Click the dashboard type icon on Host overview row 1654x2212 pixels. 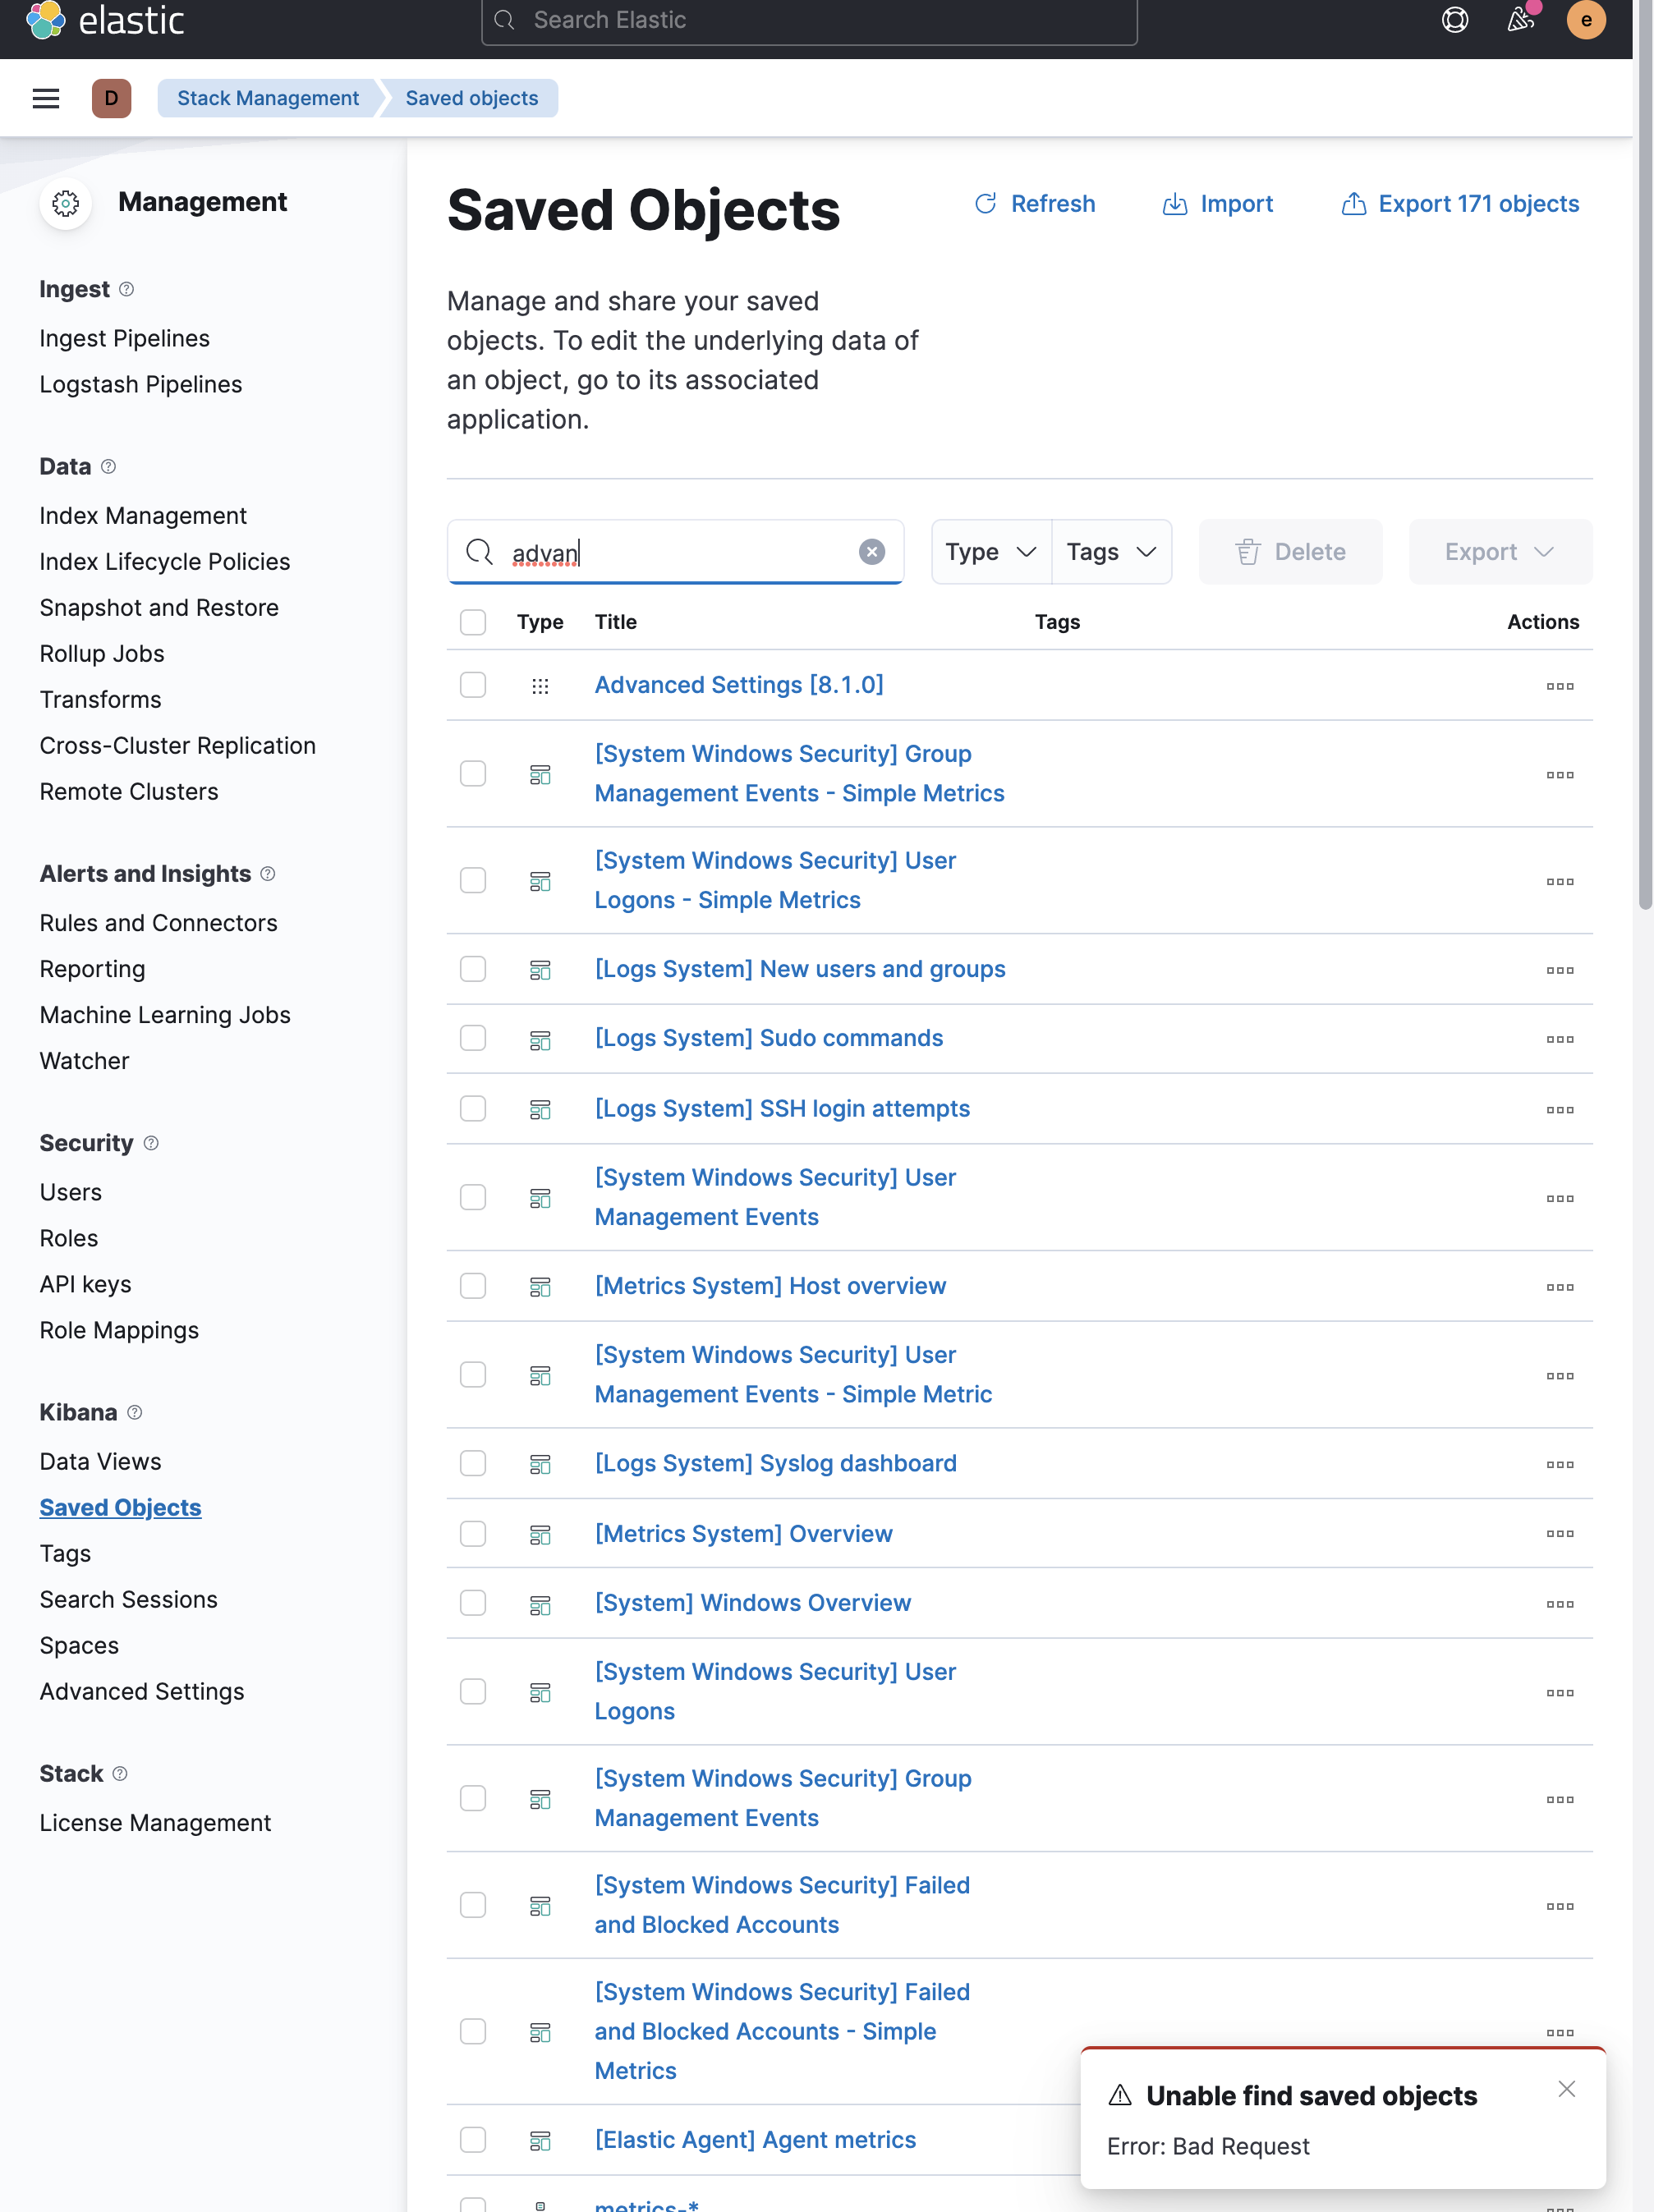540,1286
